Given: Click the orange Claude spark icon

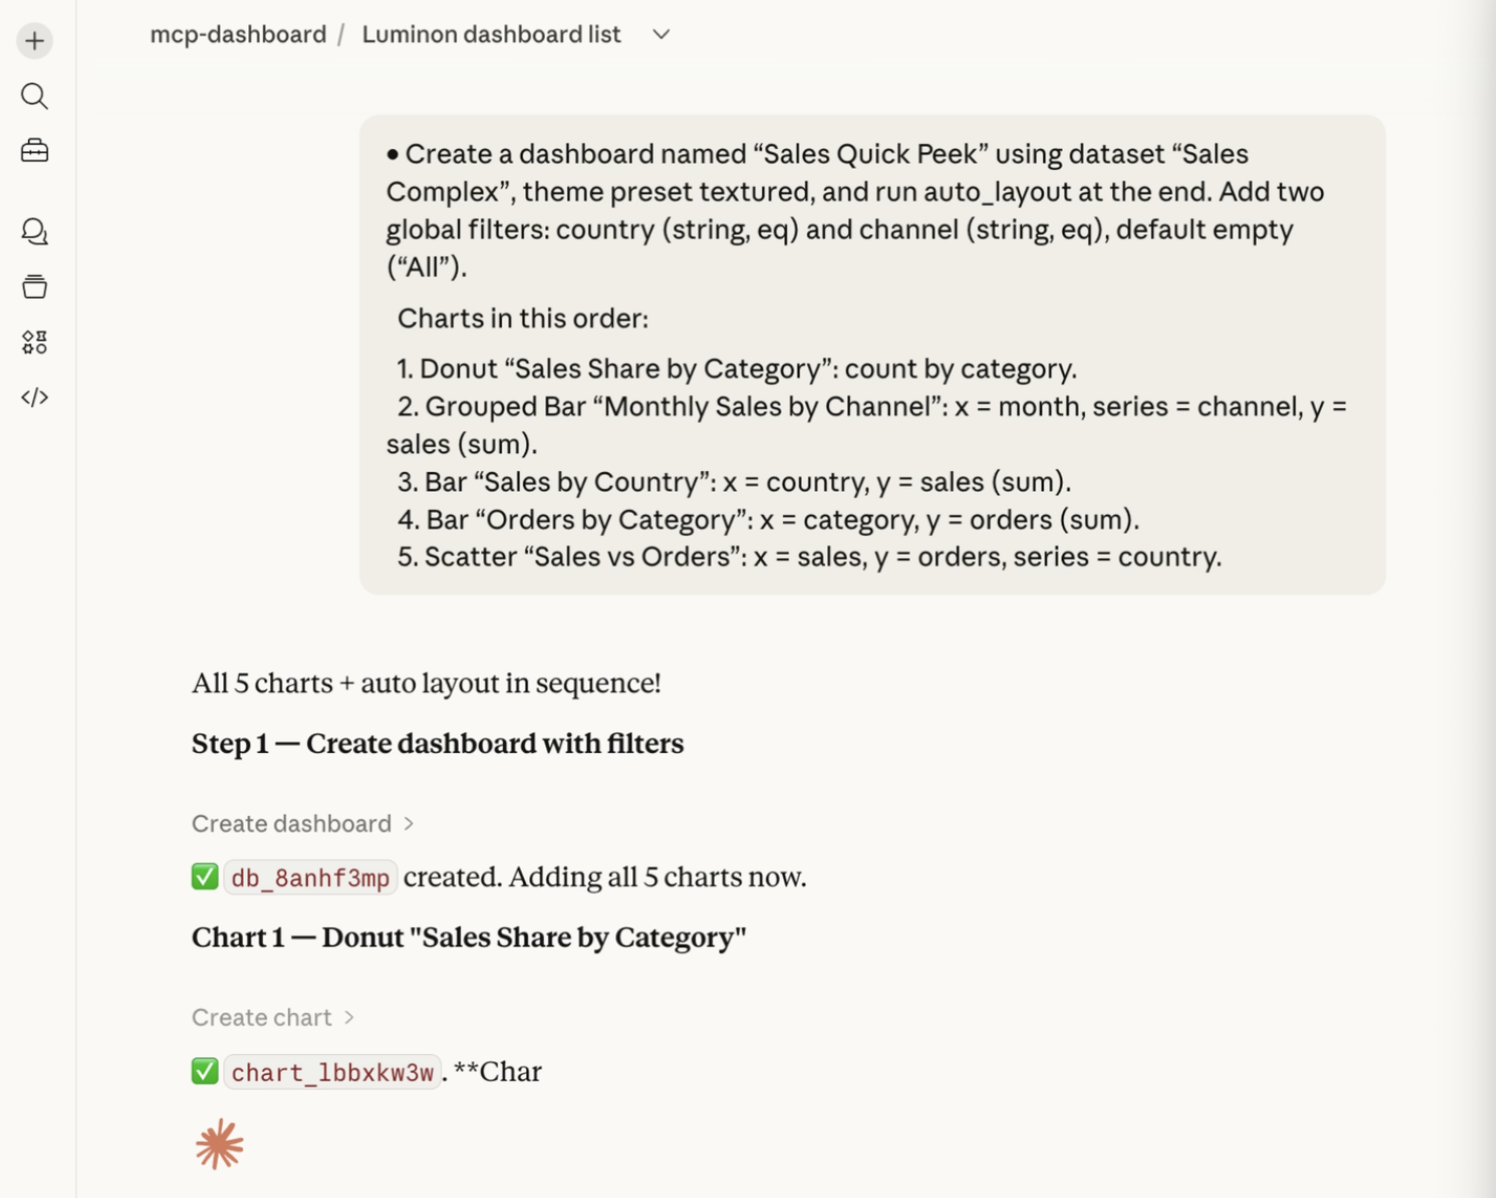Looking at the screenshot, I should (219, 1144).
